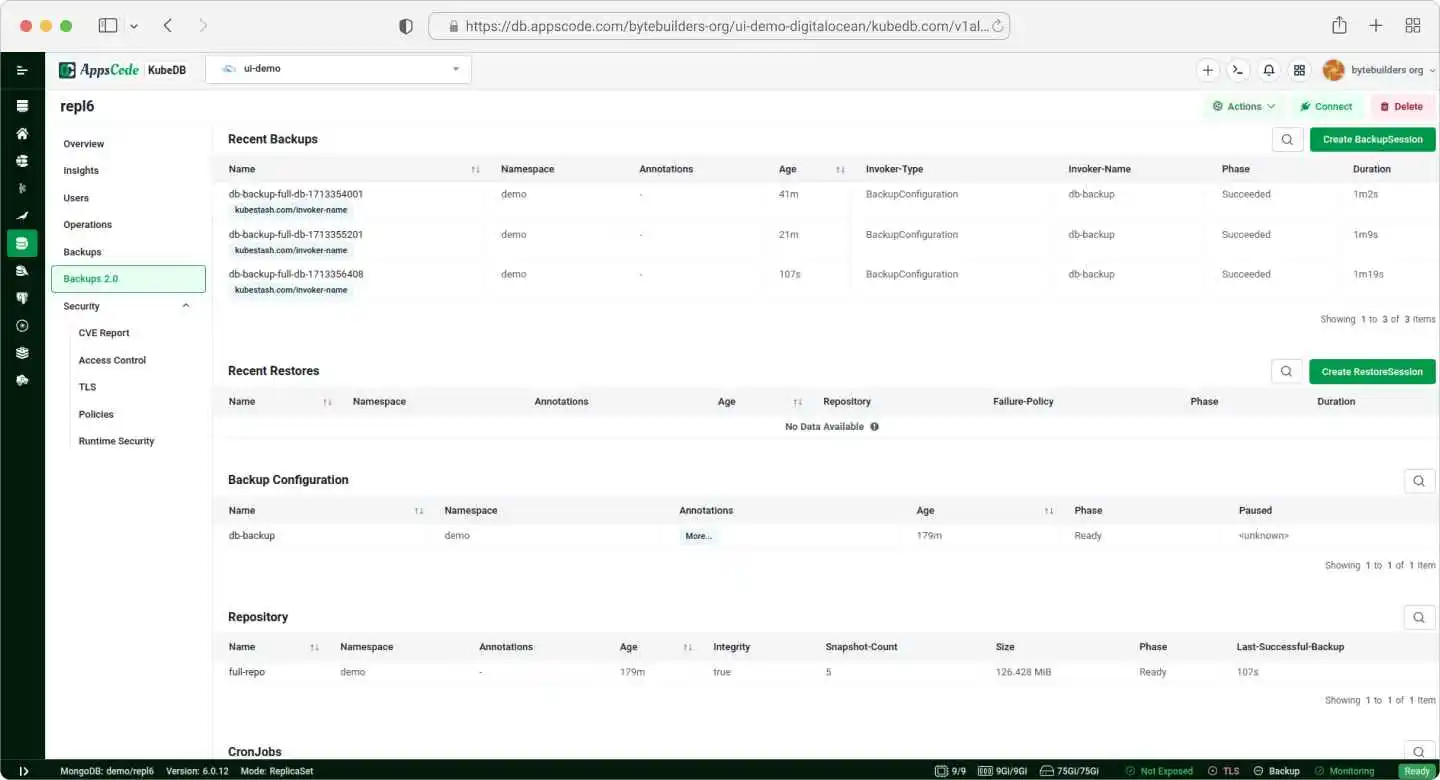Screen dimensions: 1440x780
Task: Click the Repository section search icon
Action: pos(1418,618)
